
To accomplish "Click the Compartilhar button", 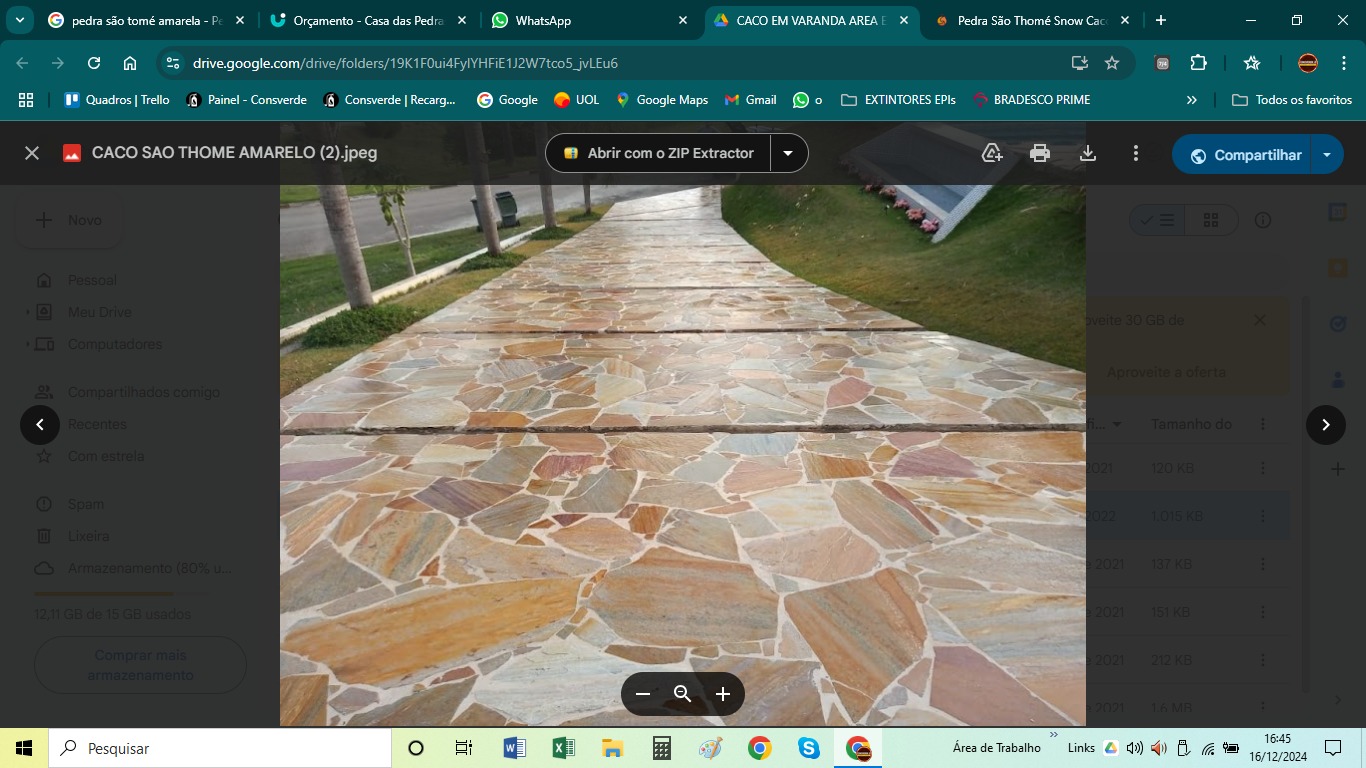I will [1246, 155].
